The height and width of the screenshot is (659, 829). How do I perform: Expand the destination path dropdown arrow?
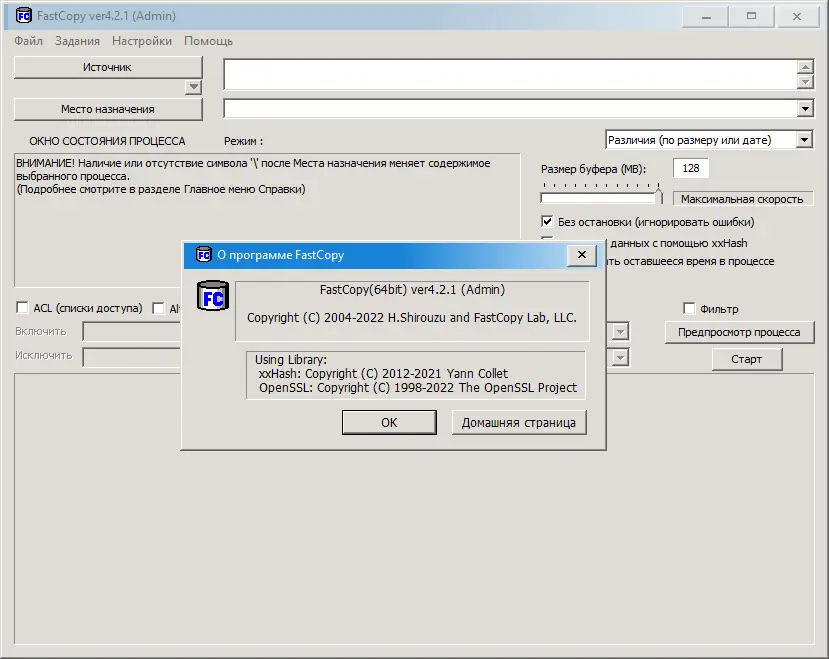pos(805,109)
